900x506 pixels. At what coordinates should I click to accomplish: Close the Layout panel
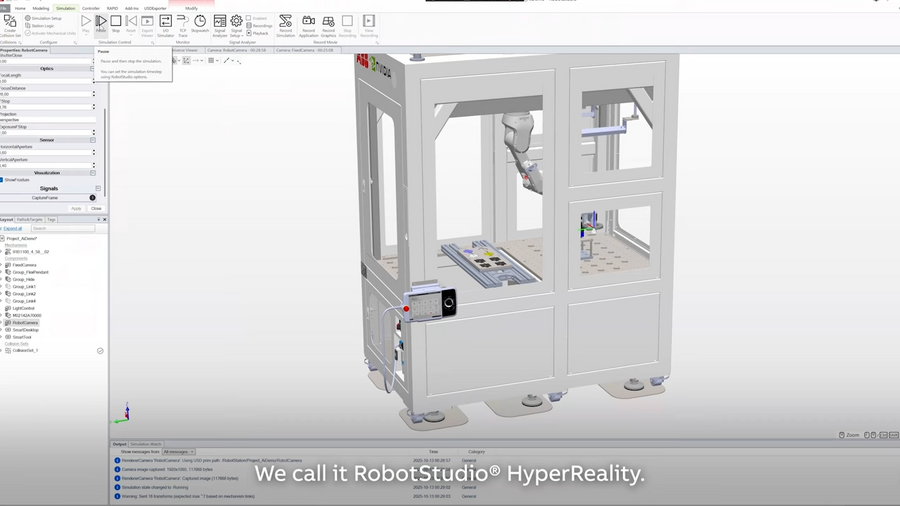(x=104, y=220)
